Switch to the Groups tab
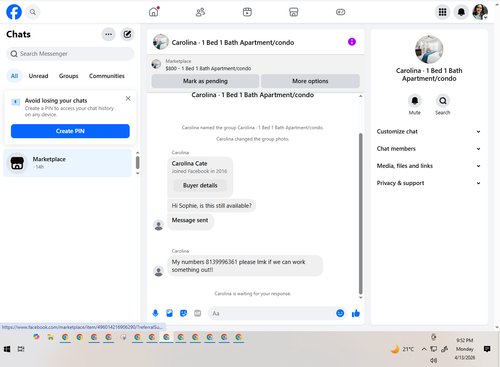The image size is (500, 367). click(68, 76)
